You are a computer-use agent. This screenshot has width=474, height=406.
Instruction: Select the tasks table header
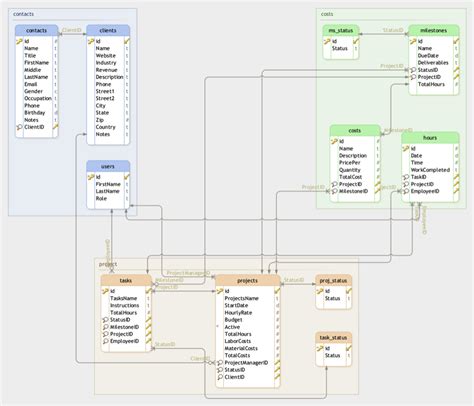pos(126,280)
